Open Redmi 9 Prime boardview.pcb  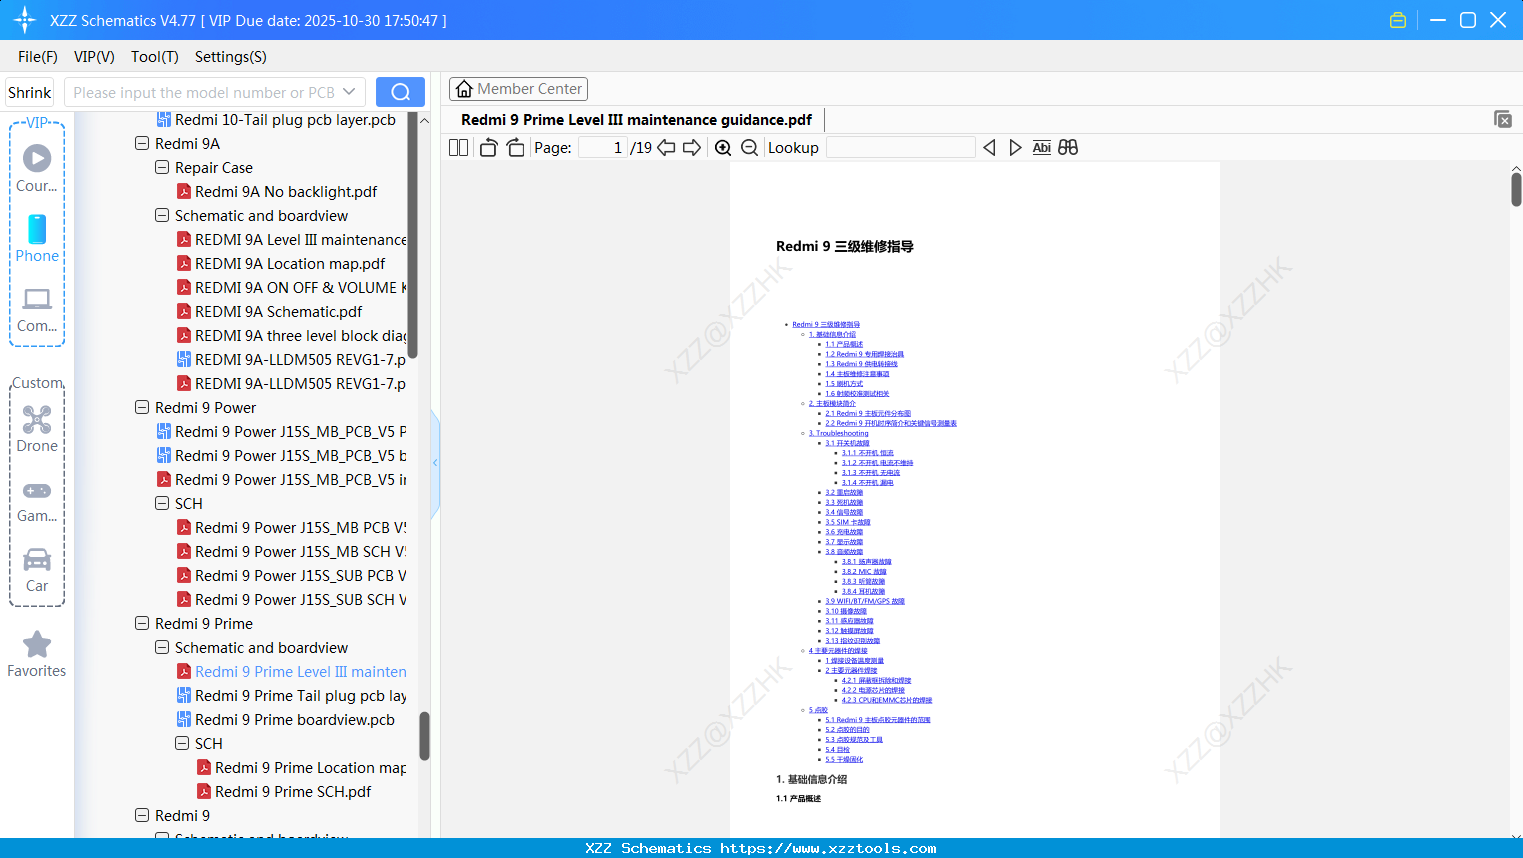click(x=286, y=720)
